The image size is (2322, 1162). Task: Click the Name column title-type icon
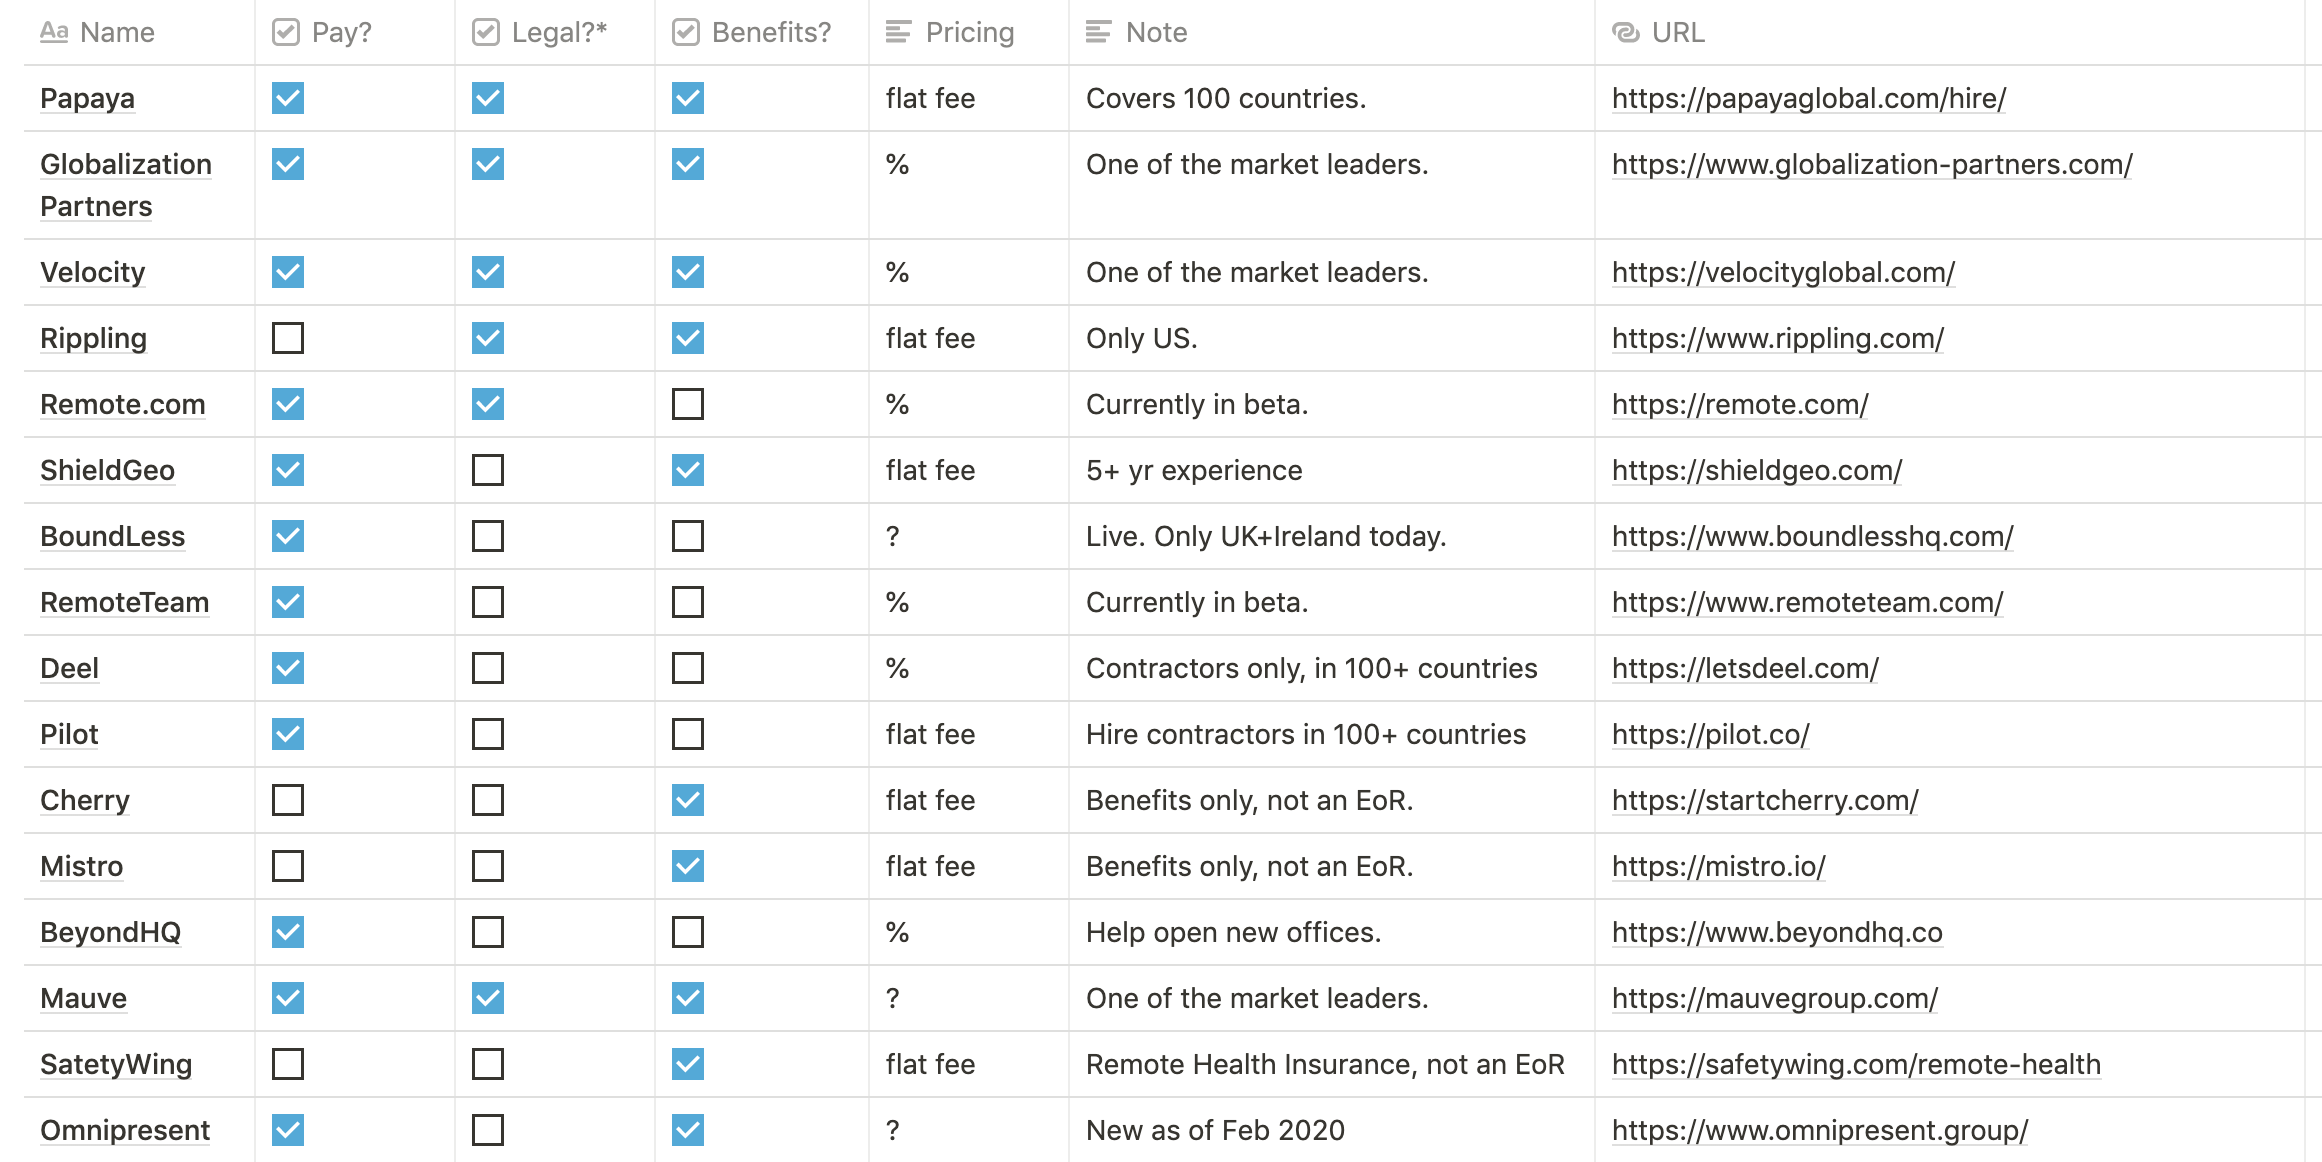coord(54,33)
